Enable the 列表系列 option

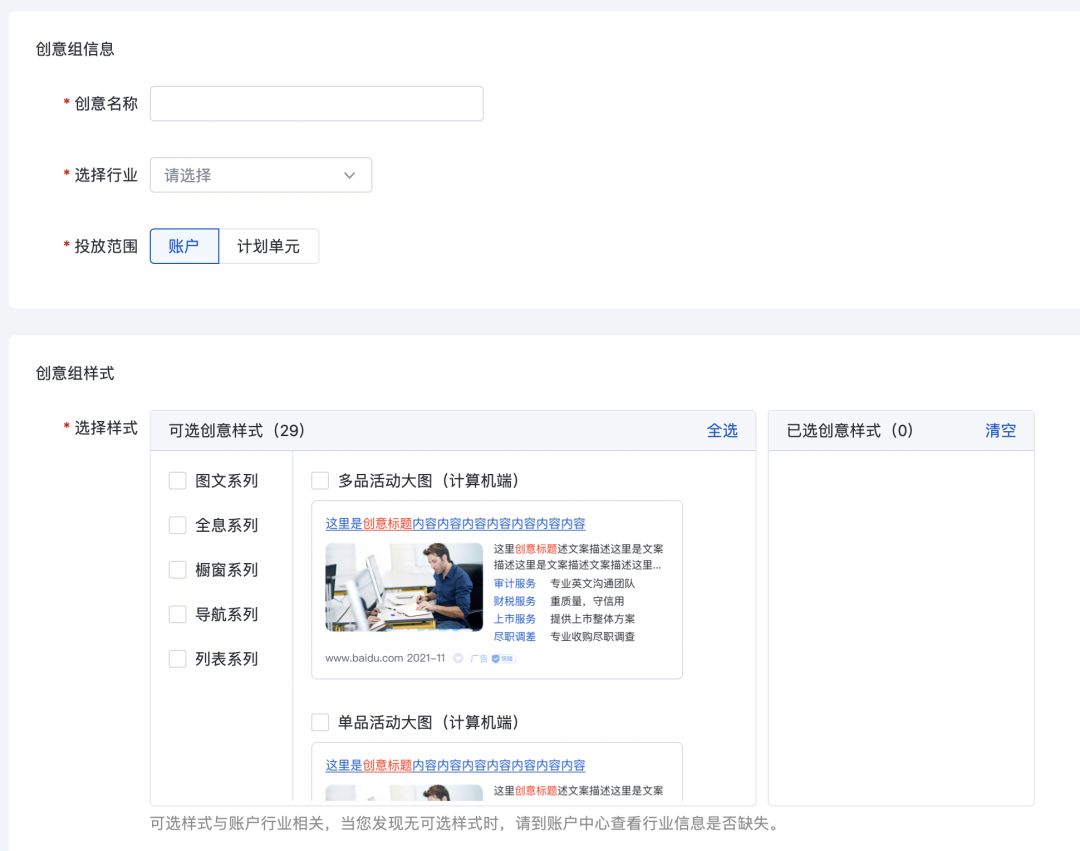[178, 659]
